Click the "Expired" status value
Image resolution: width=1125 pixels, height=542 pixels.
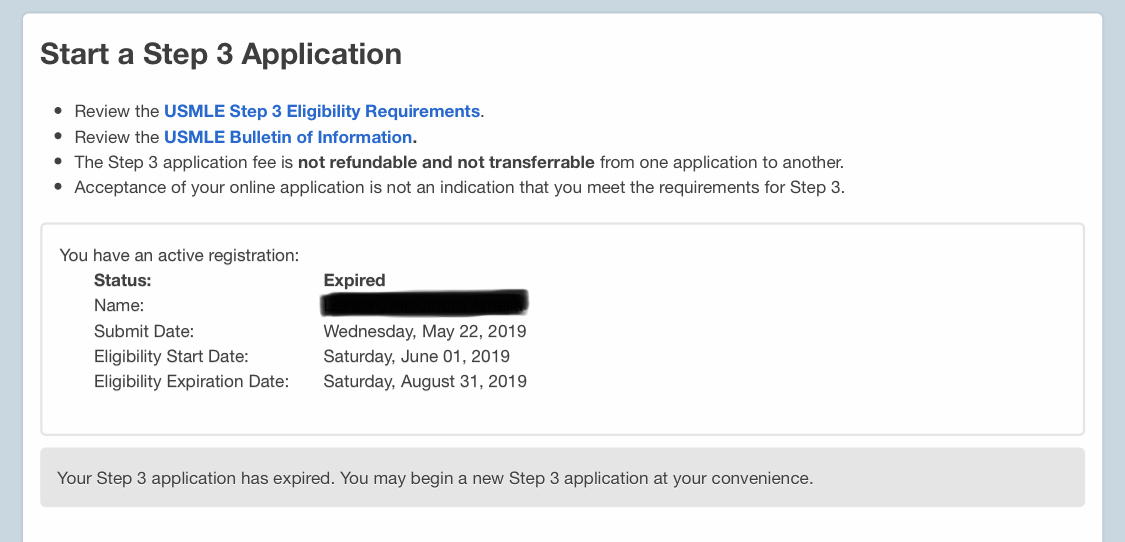click(354, 280)
